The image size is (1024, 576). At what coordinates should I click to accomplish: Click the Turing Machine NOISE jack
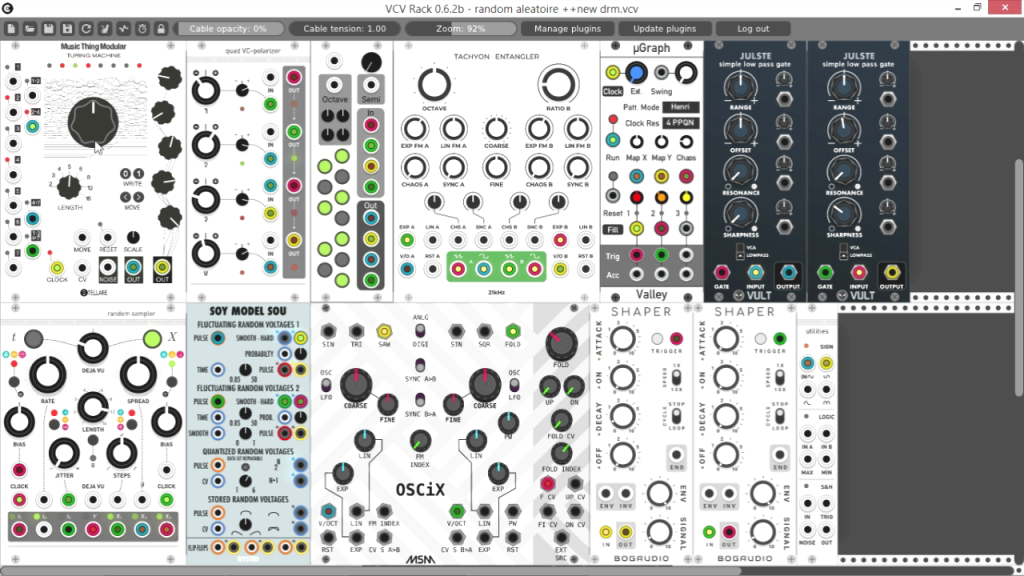[108, 268]
